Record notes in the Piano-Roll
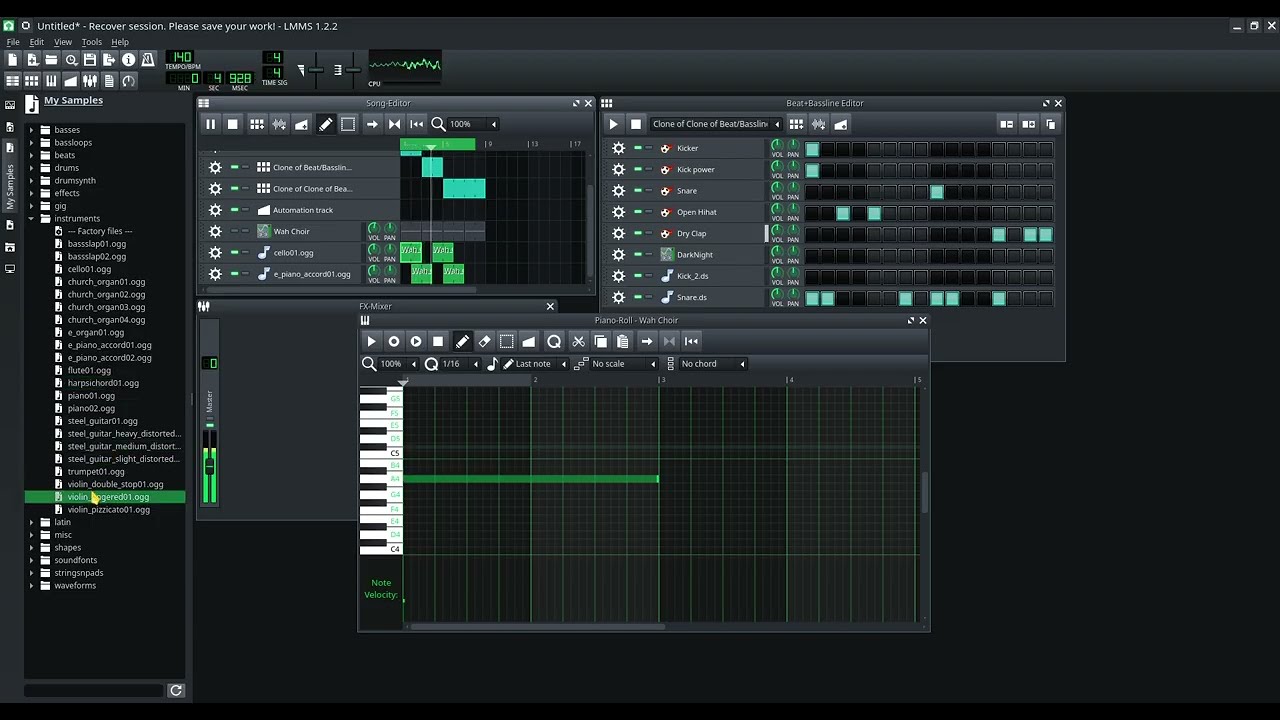 (394, 341)
